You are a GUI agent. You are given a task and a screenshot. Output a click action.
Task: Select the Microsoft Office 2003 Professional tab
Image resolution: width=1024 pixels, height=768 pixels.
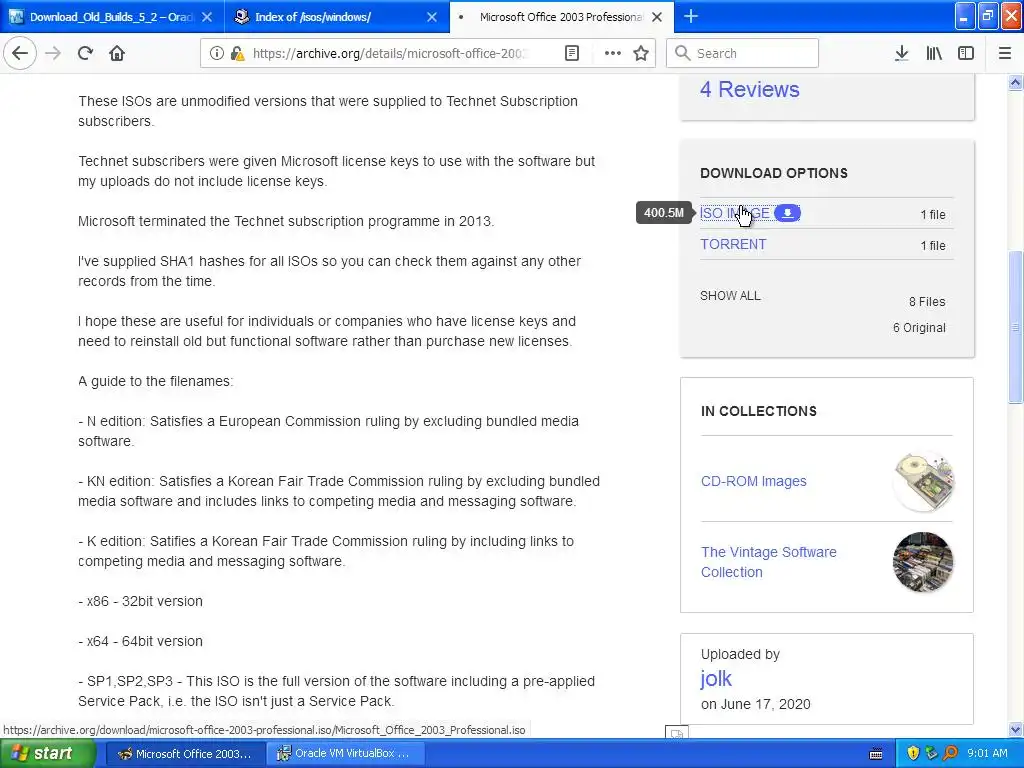point(560,17)
